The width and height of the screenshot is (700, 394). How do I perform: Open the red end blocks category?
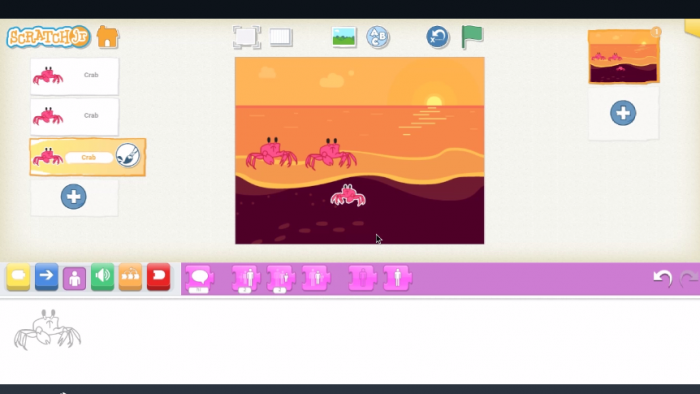point(158,277)
